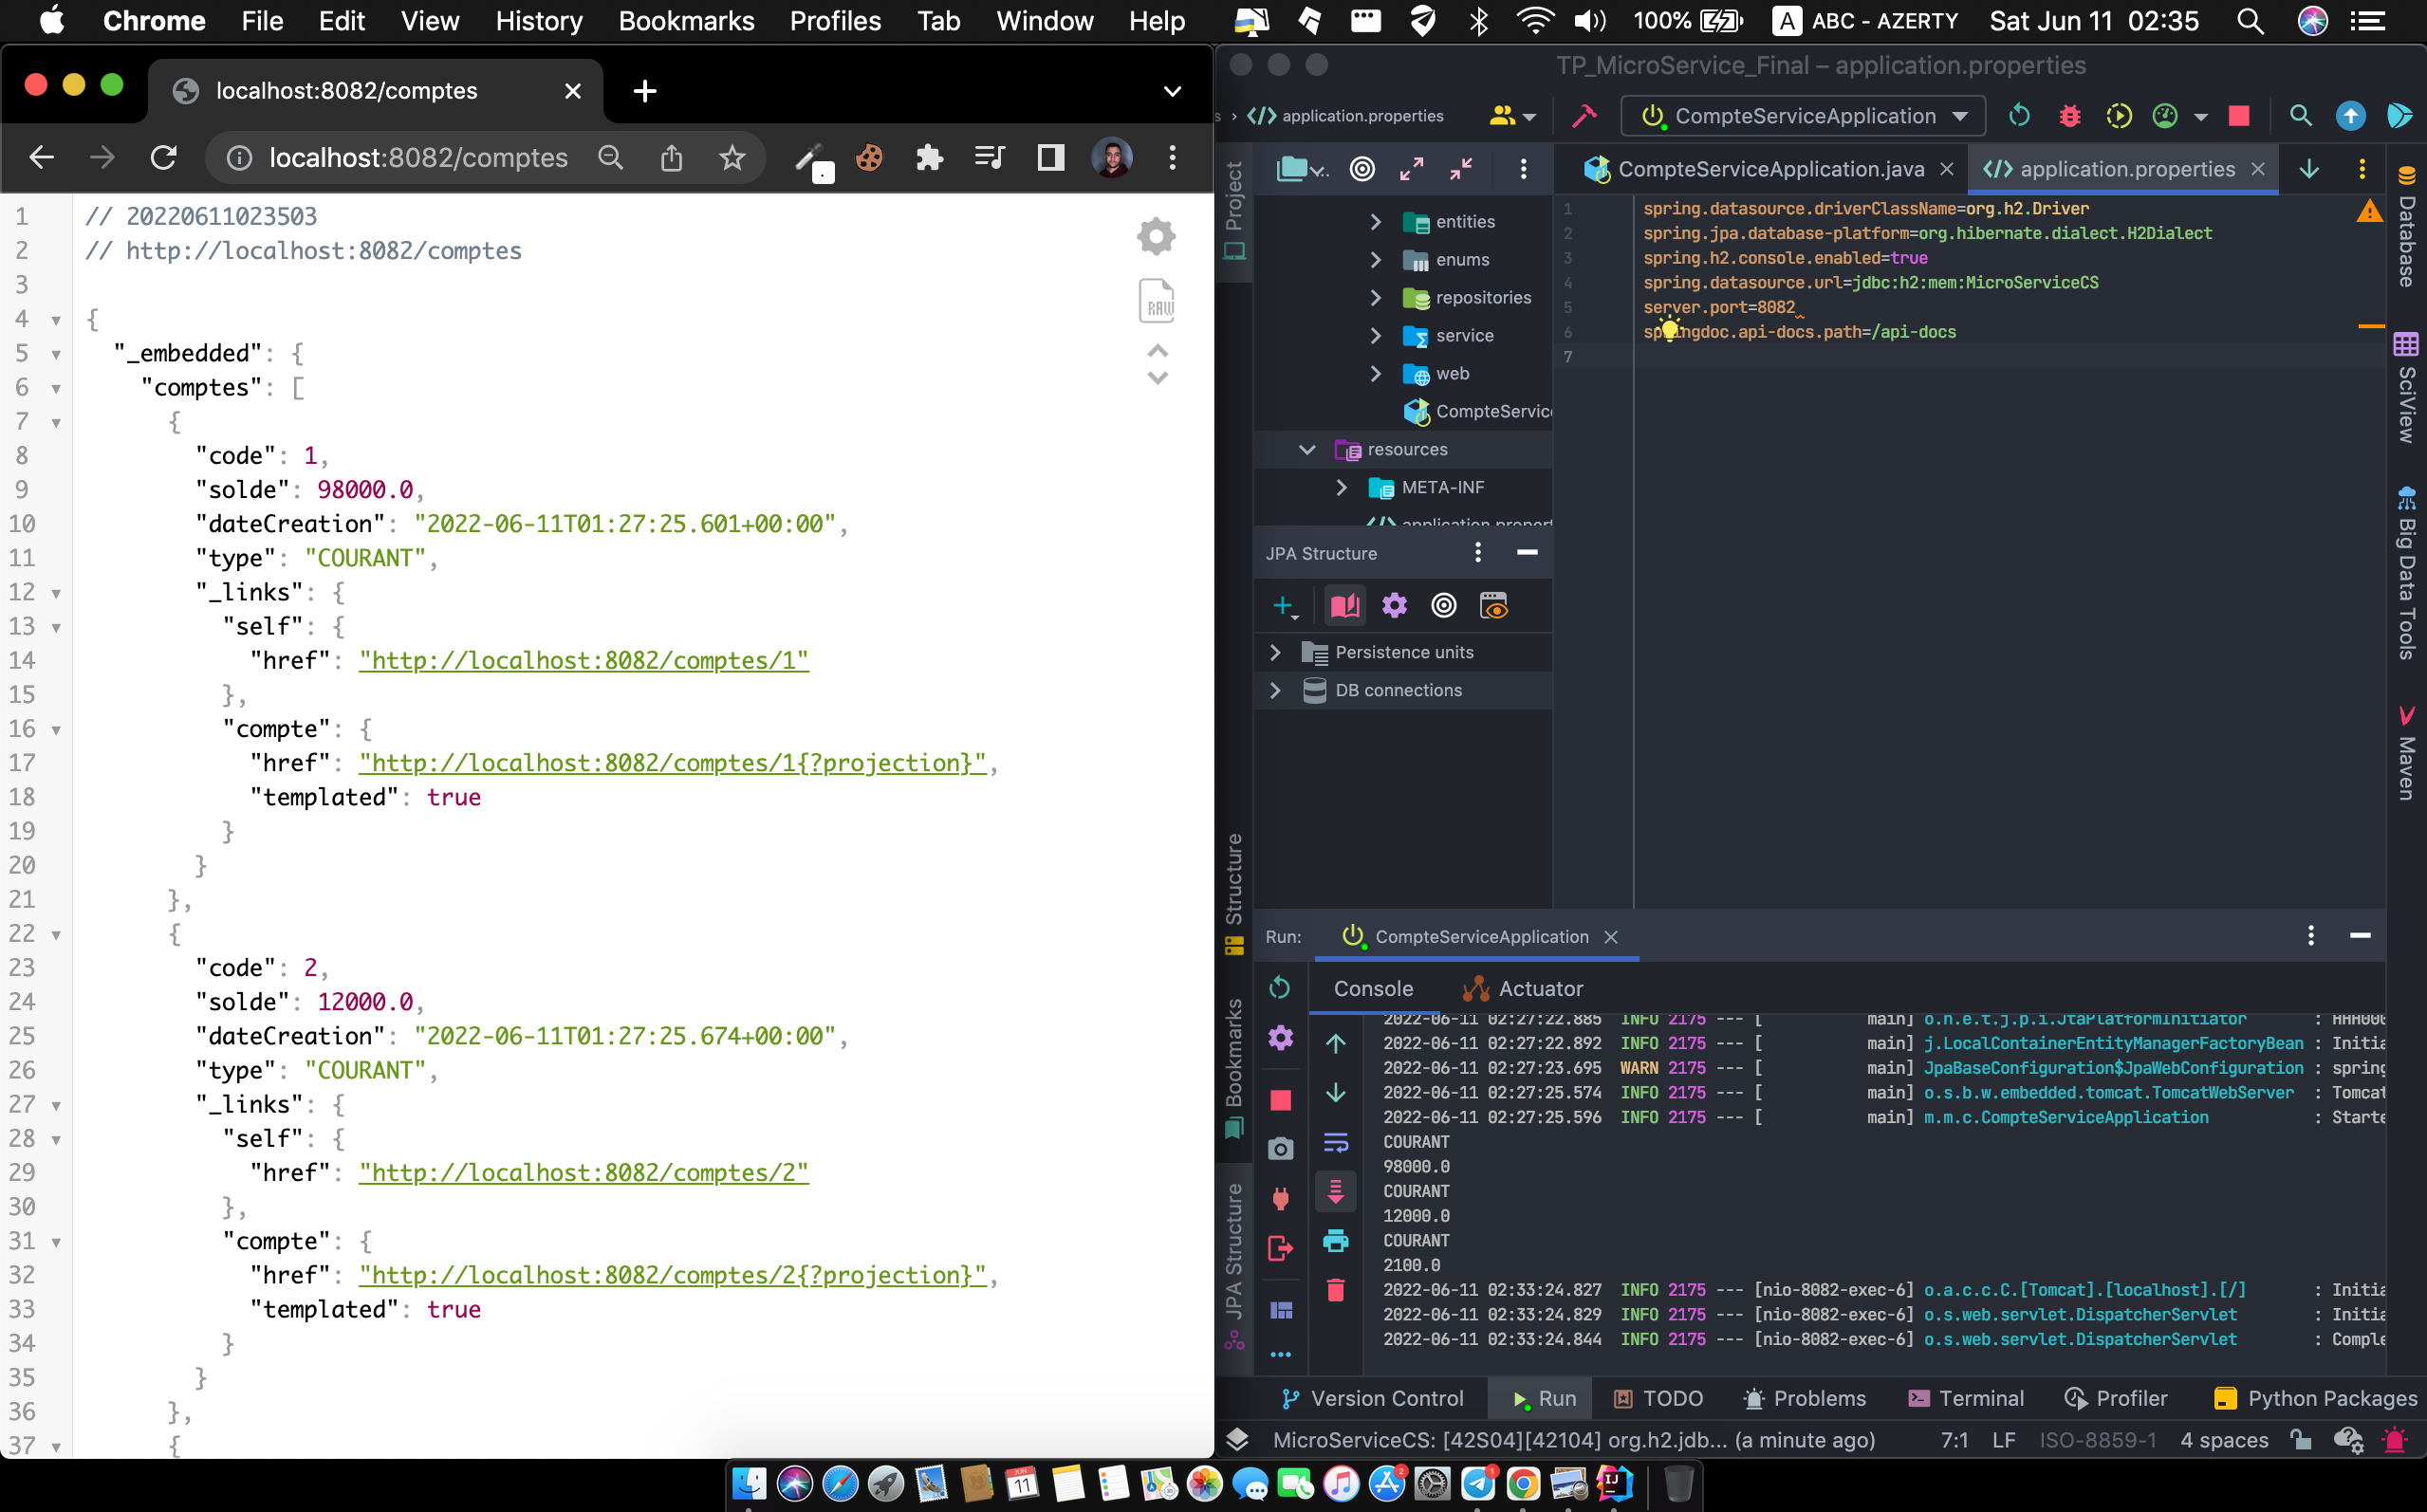Click the Chrome address bar

(418, 157)
